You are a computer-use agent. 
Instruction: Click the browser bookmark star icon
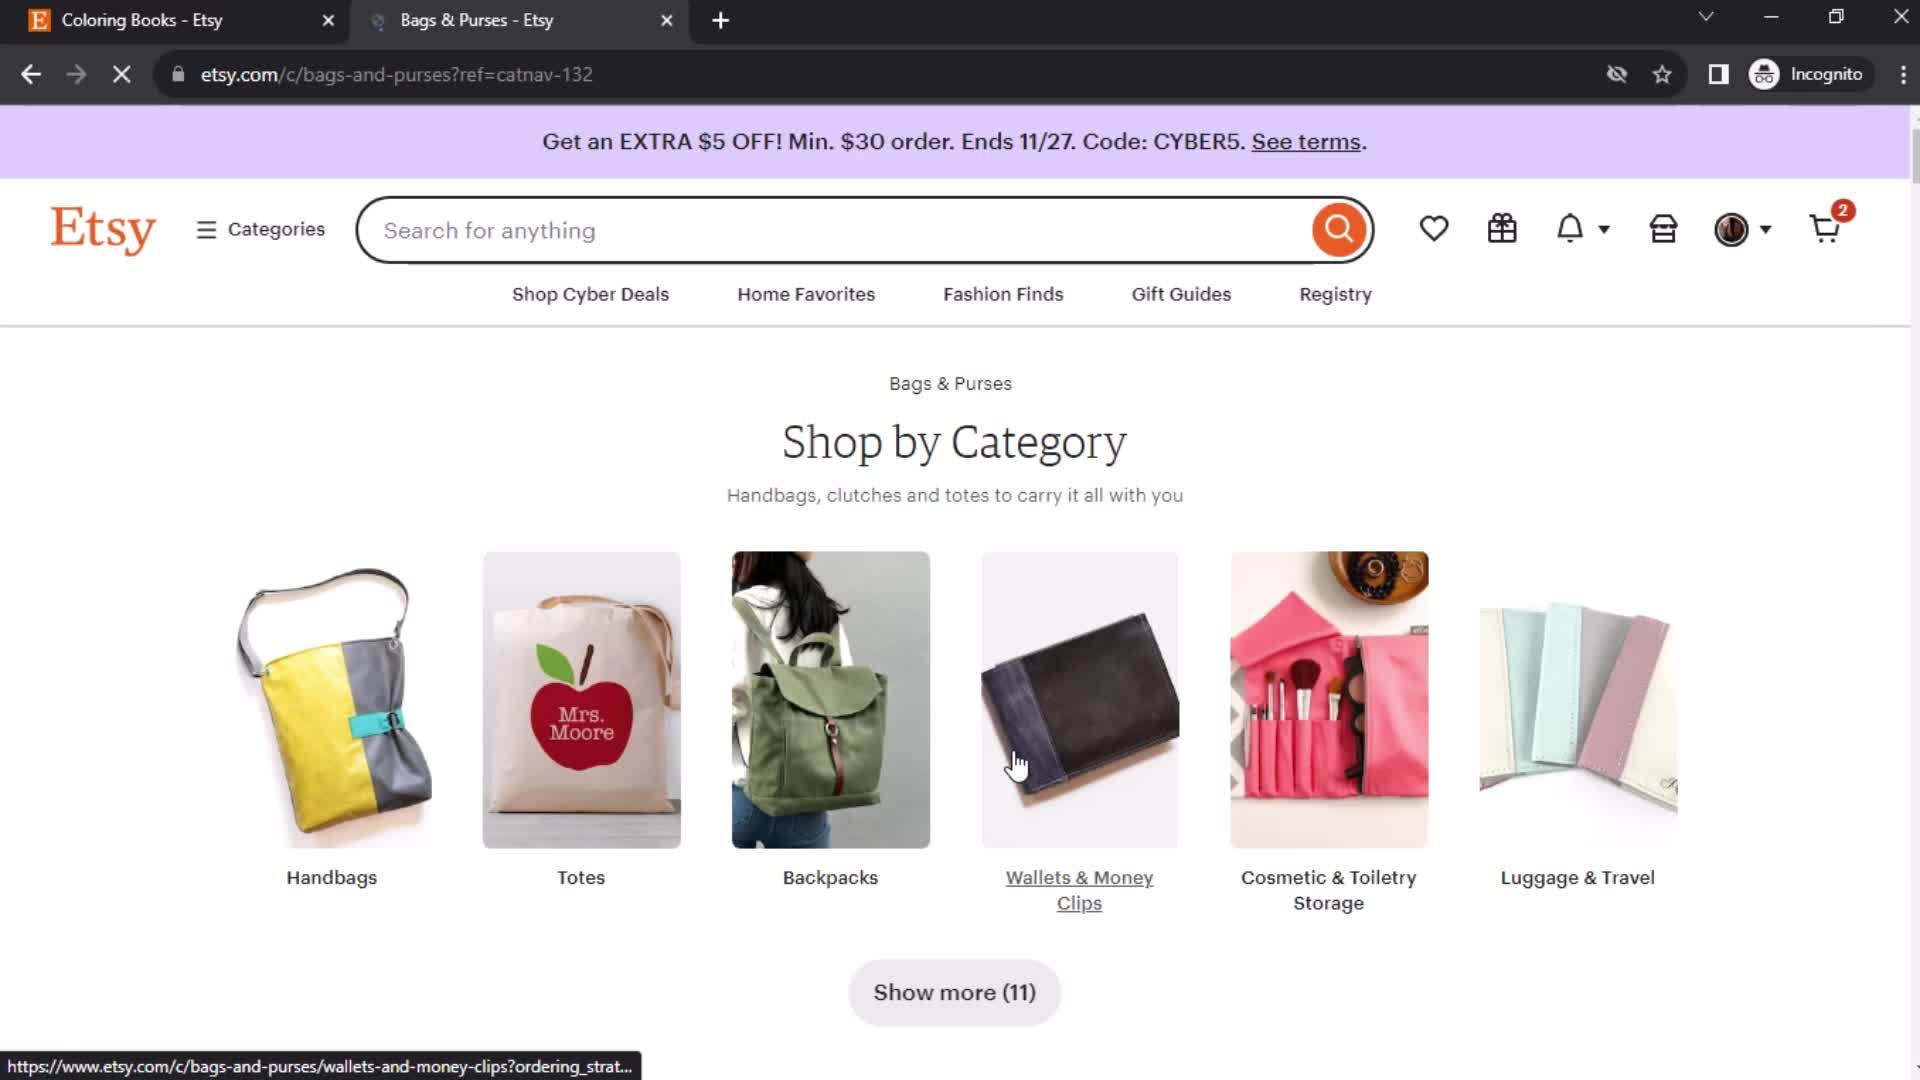point(1664,74)
